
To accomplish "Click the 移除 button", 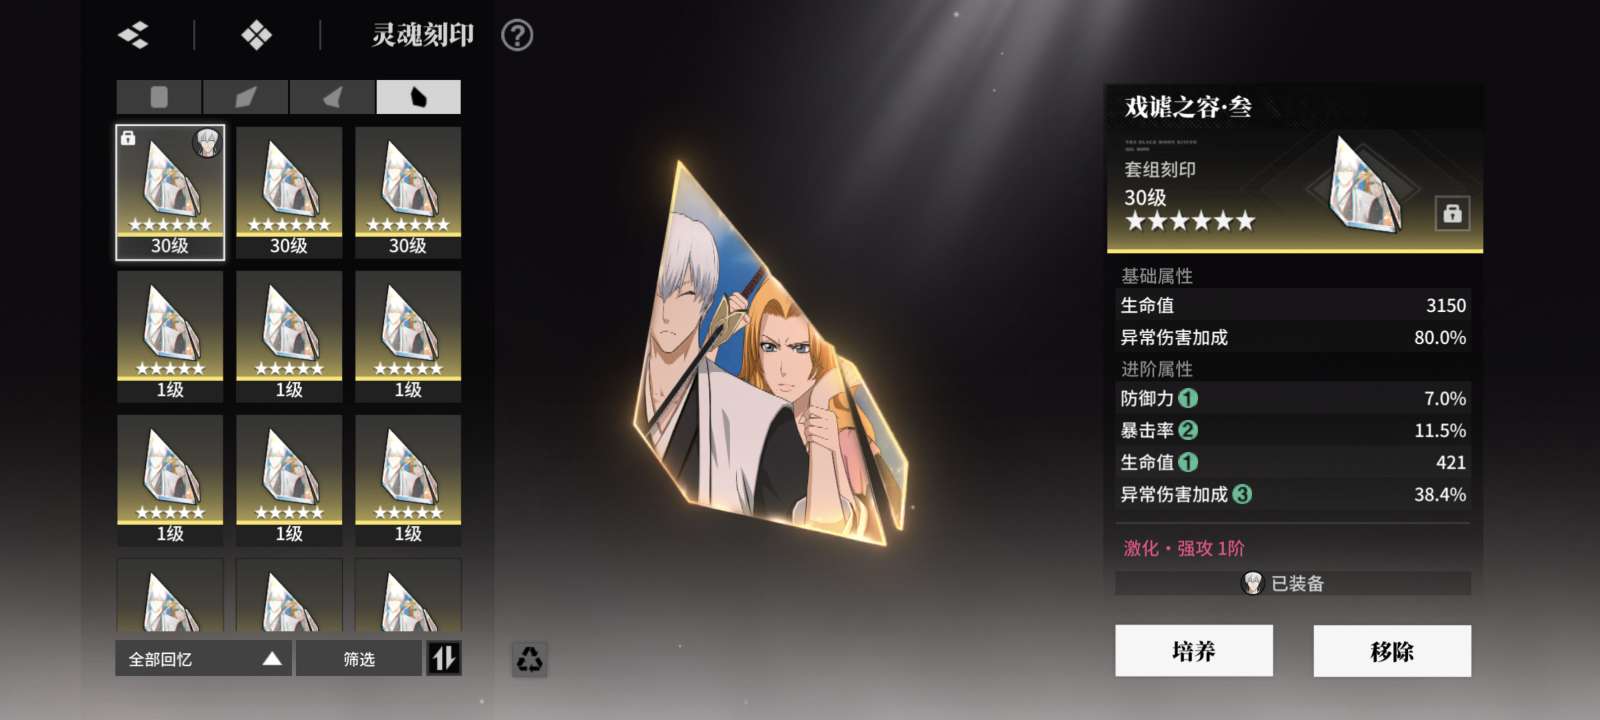I will tap(1392, 651).
